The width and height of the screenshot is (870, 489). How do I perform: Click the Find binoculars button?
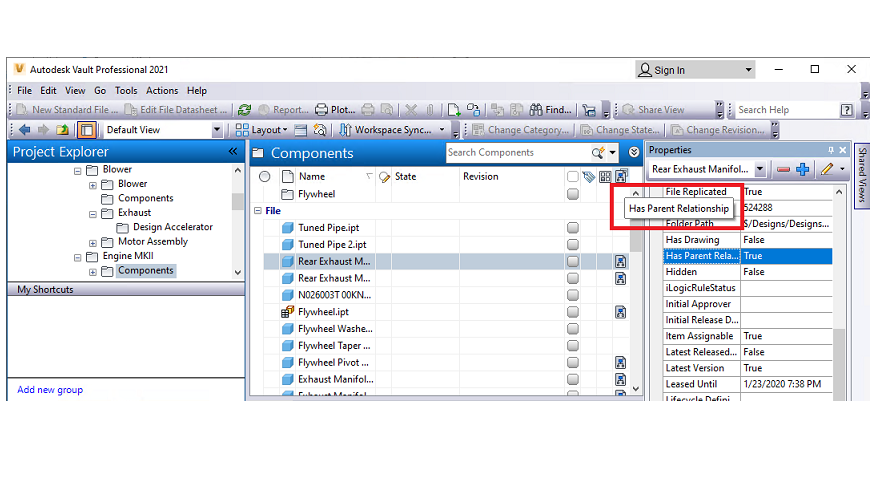pos(550,110)
